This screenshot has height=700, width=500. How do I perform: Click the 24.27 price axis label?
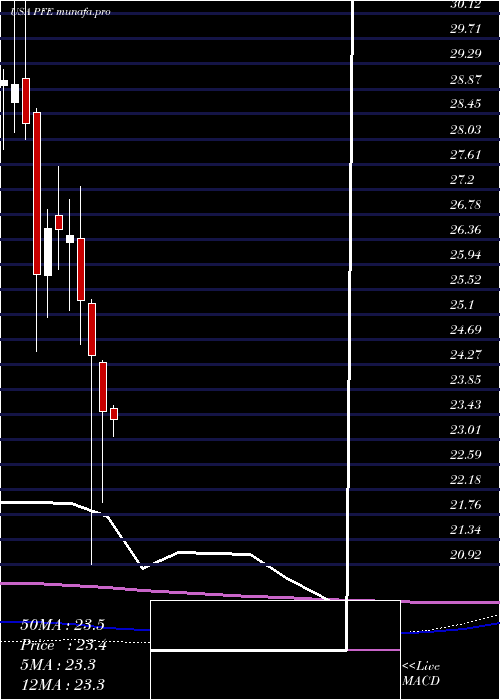coord(466,354)
